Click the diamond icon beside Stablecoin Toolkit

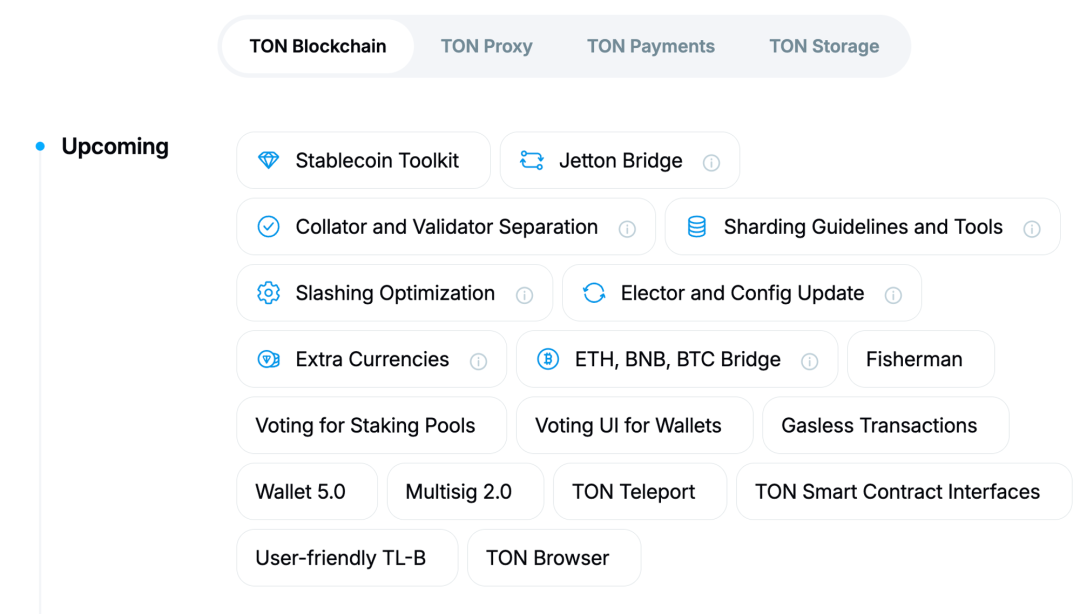(x=268, y=160)
